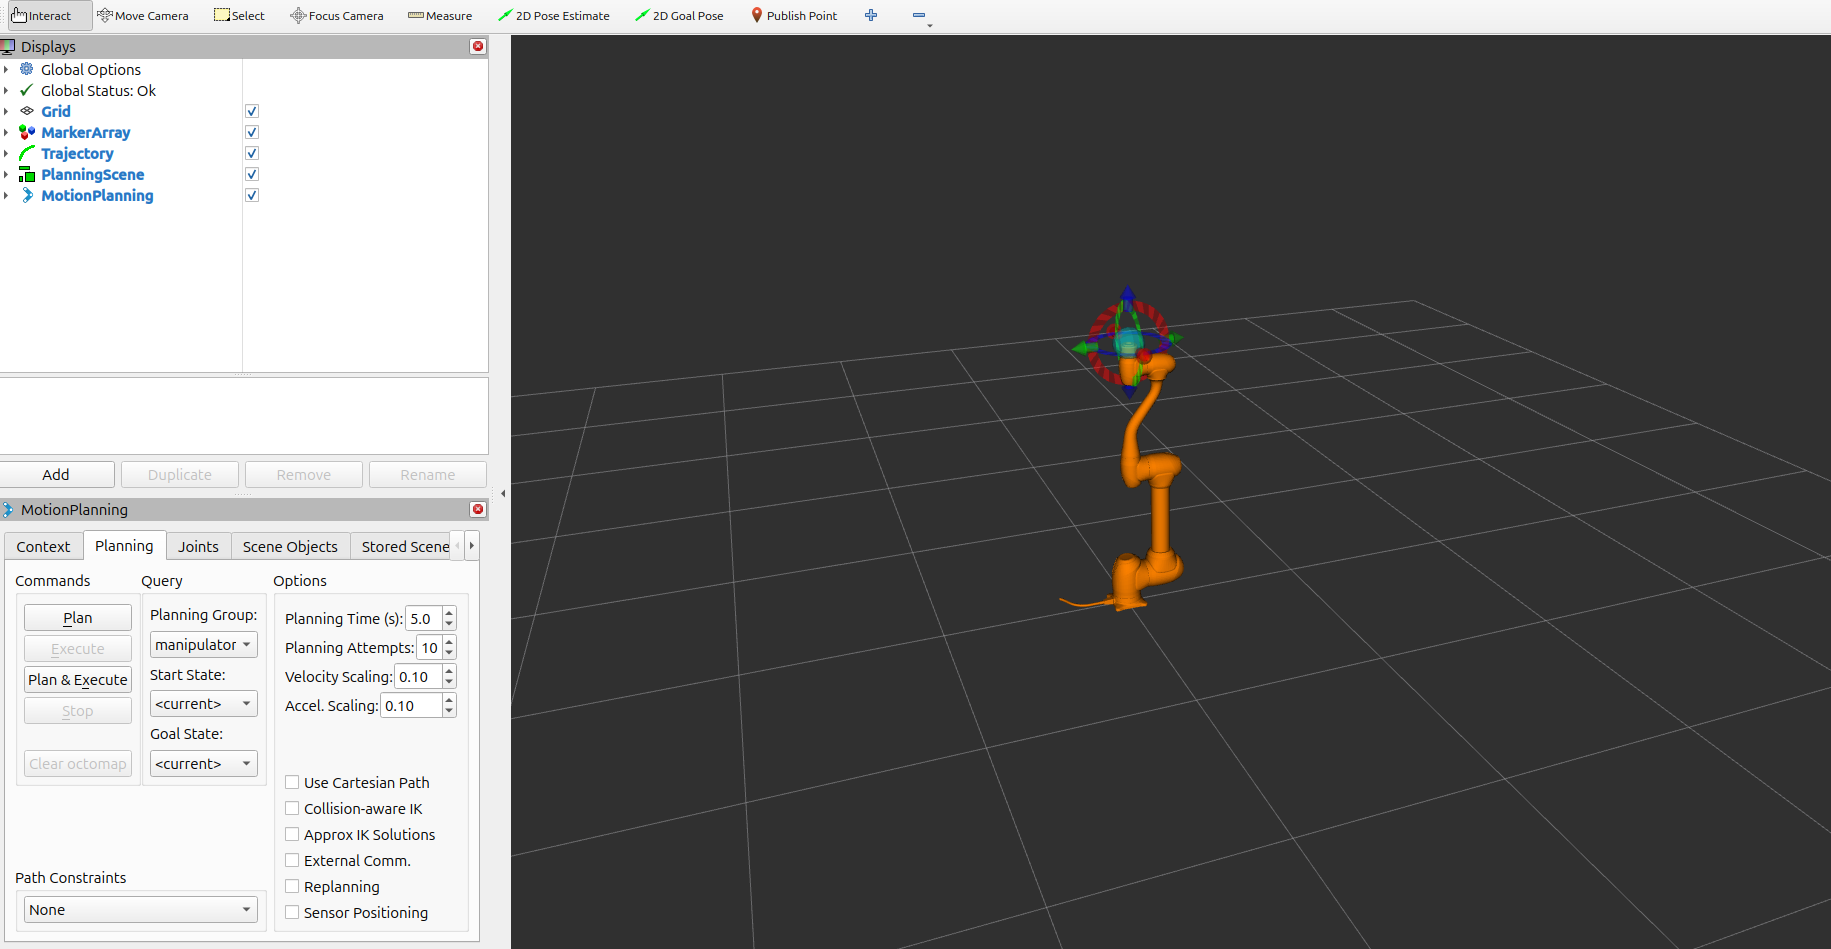
Task: Decrease Planning Time with down arrow
Action: pos(449,625)
